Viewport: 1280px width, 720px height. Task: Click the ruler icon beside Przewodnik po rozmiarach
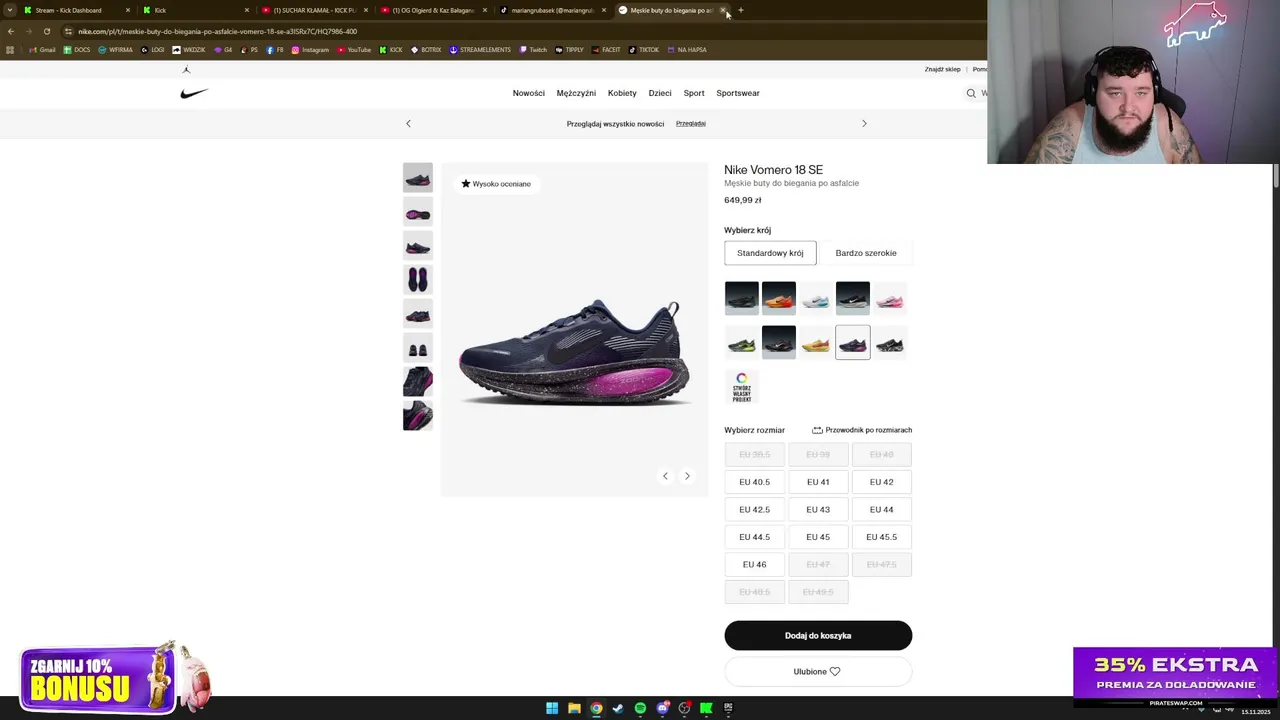click(x=817, y=430)
